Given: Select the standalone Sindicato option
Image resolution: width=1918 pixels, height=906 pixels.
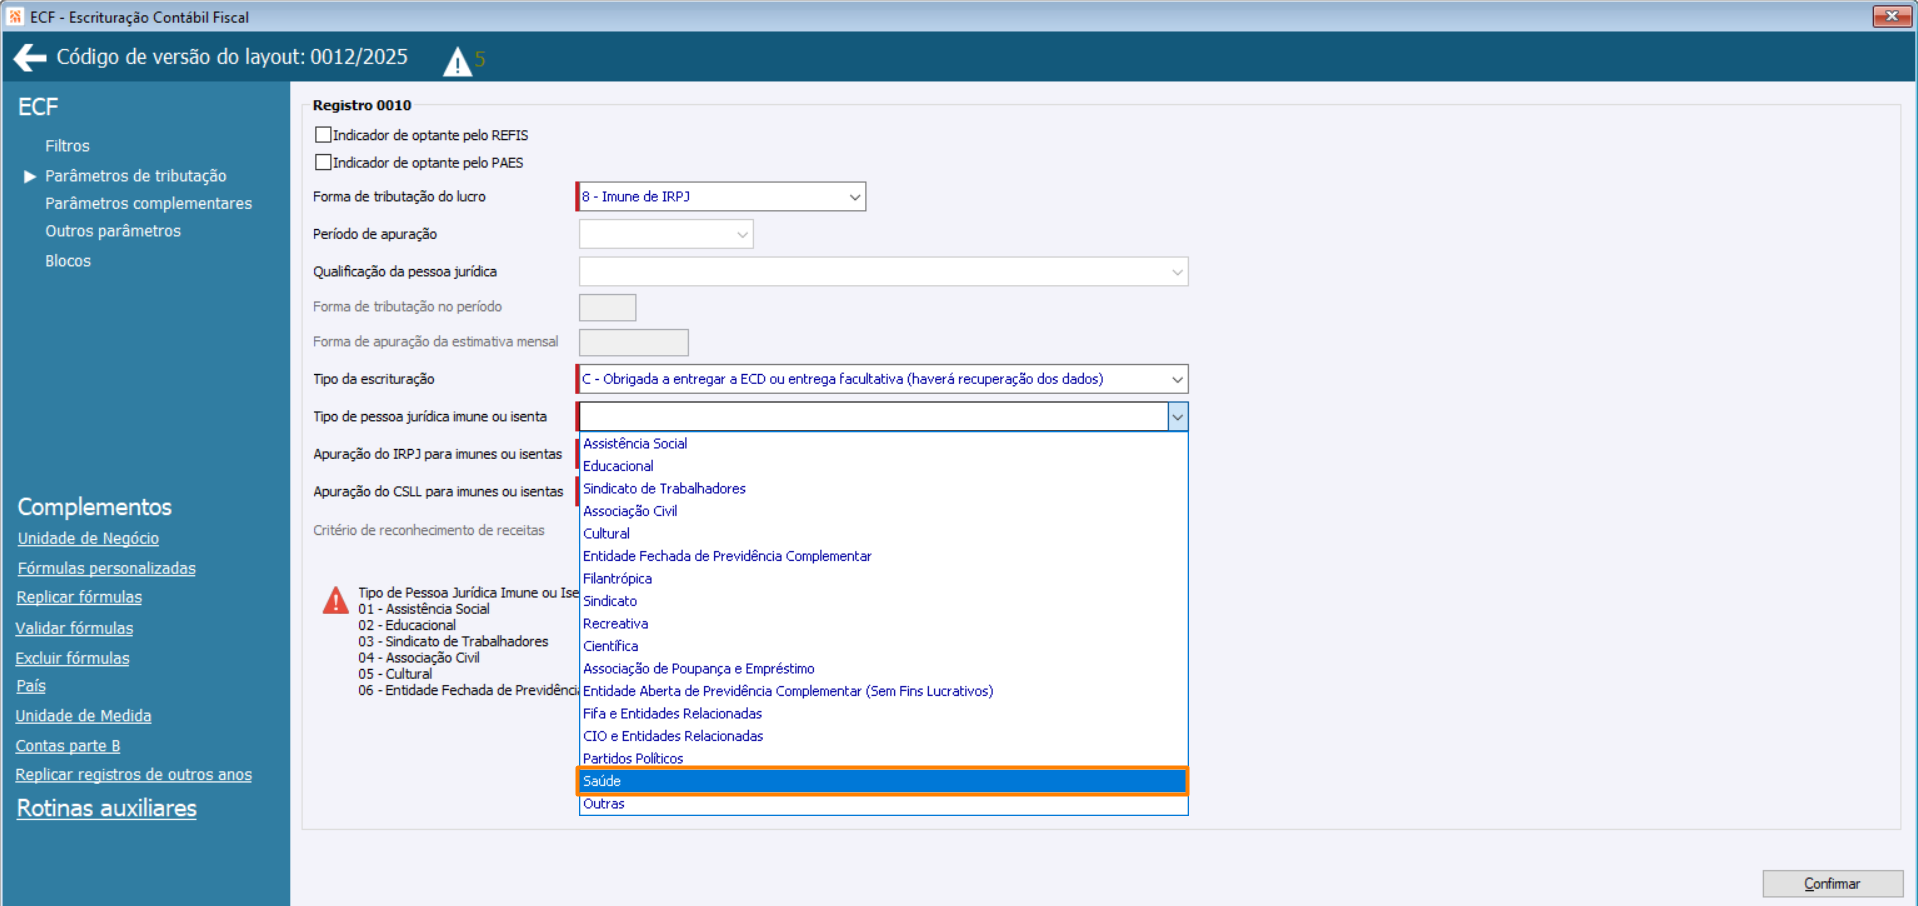Looking at the screenshot, I should (883, 601).
